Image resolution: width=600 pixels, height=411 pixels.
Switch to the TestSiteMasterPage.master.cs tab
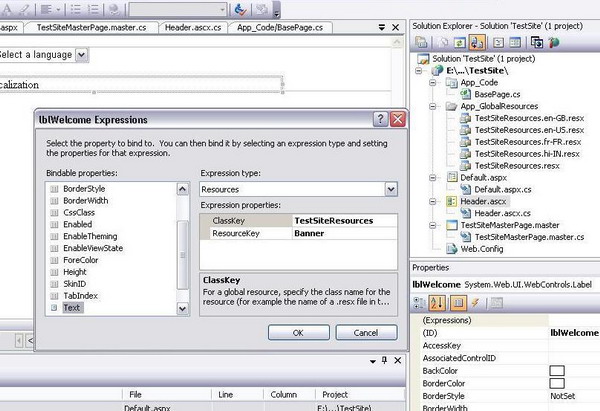click(x=91, y=28)
